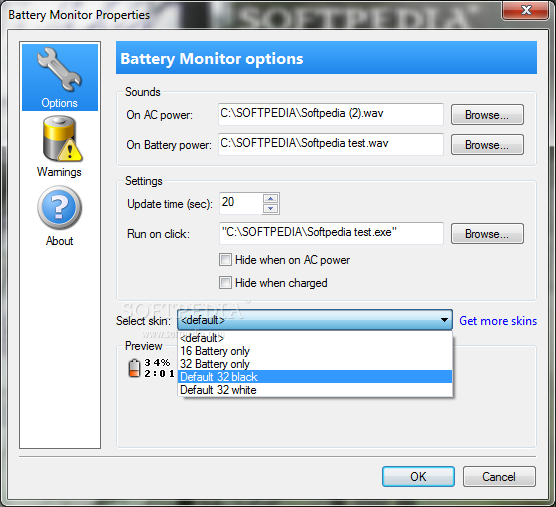The image size is (556, 507).
Task: Open the About question-mark page
Action: [x=60, y=216]
